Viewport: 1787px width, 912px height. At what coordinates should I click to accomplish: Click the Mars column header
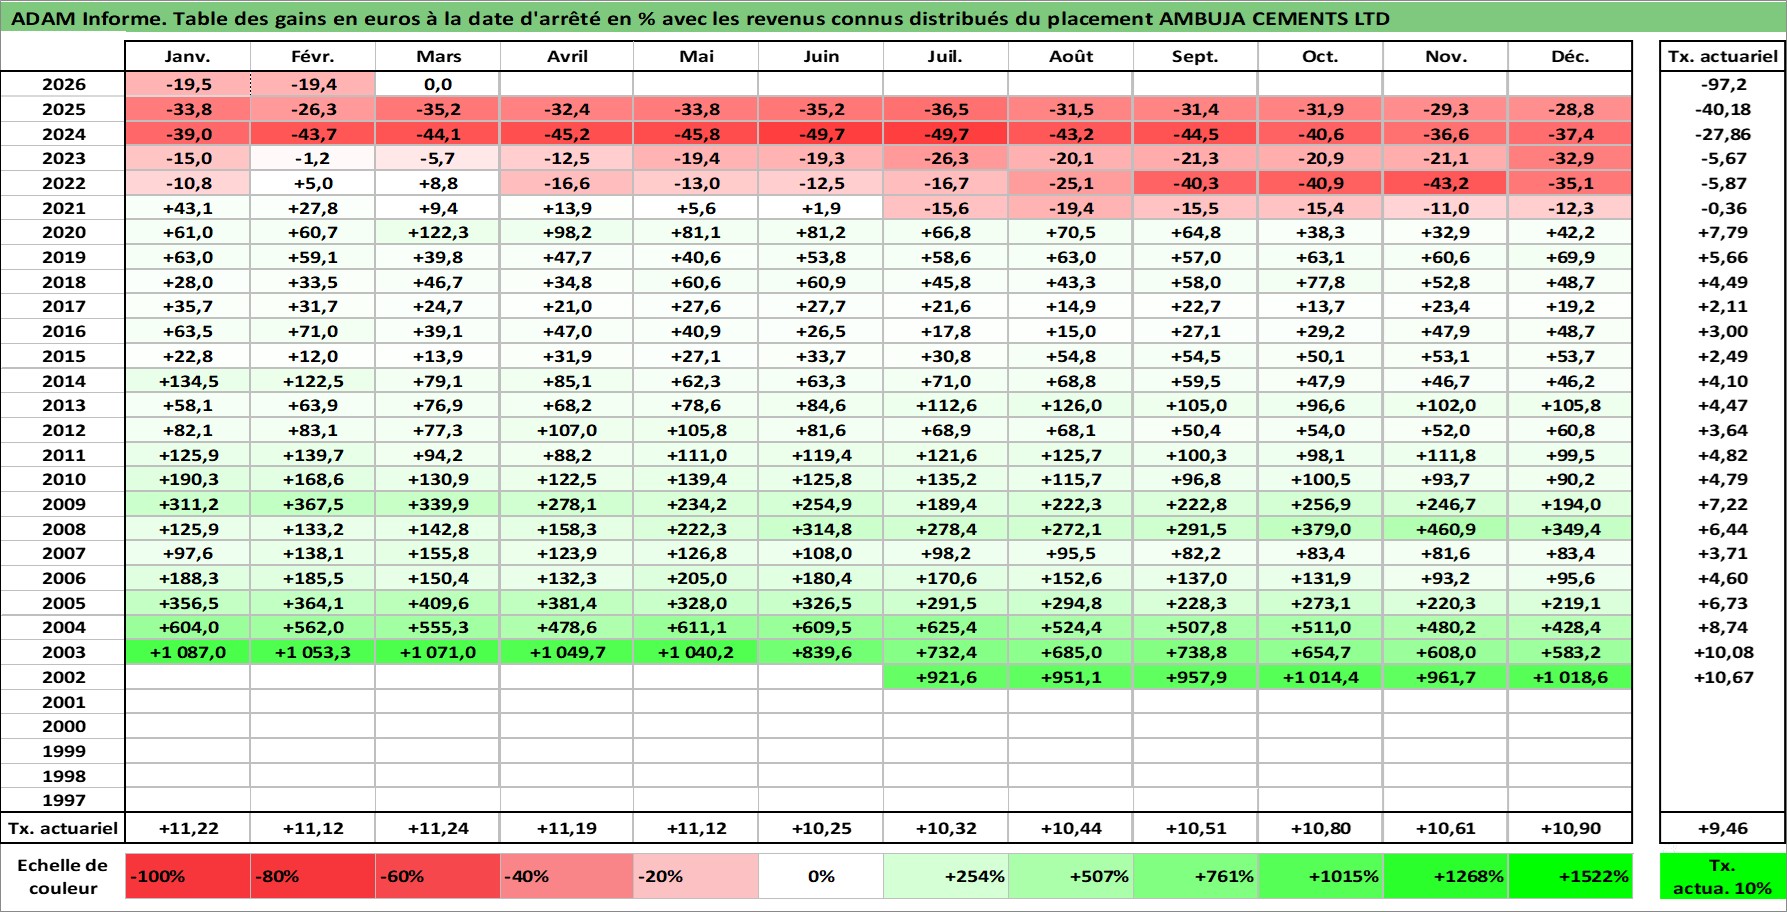[x=438, y=56]
